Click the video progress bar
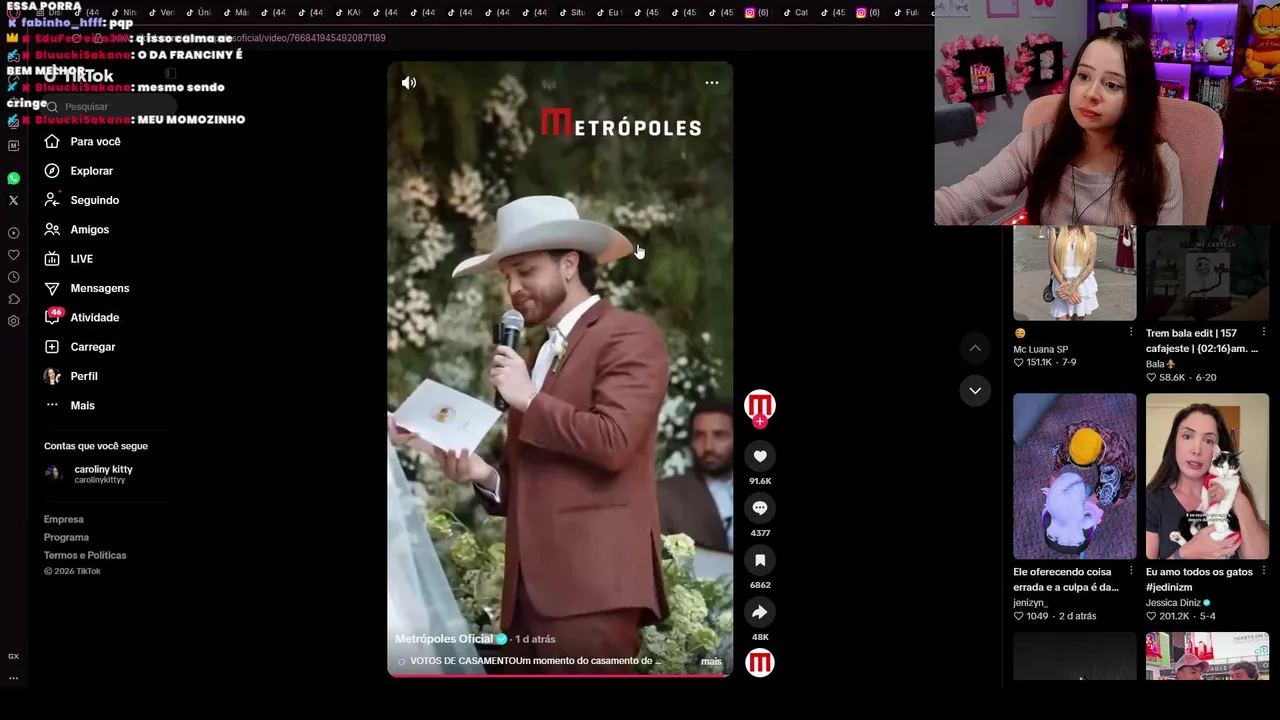1280x720 pixels. pyautogui.click(x=560, y=675)
